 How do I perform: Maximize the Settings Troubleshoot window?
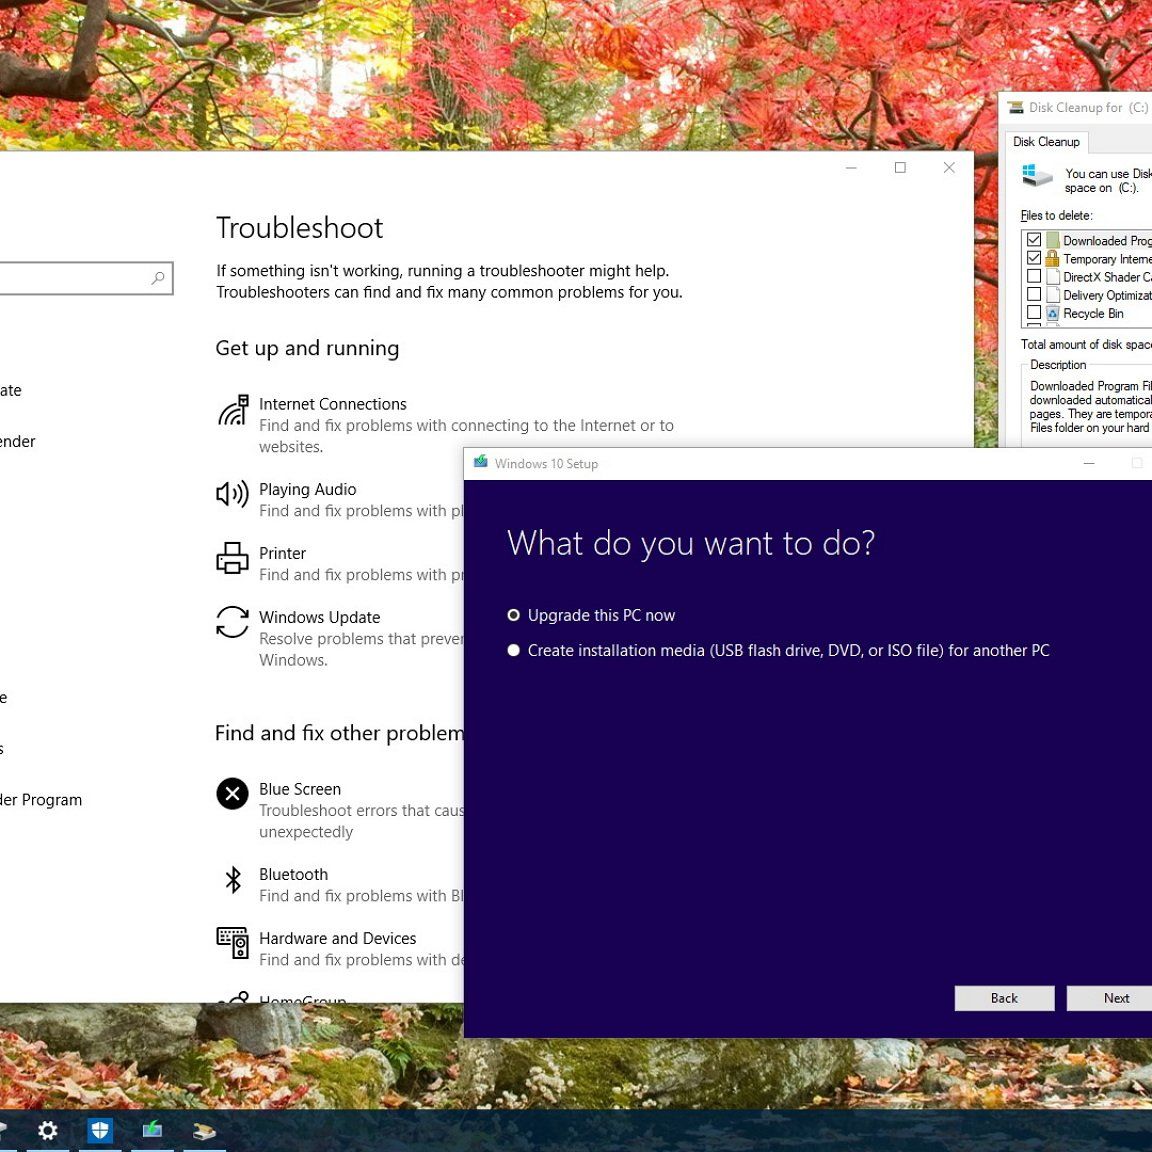click(x=900, y=168)
